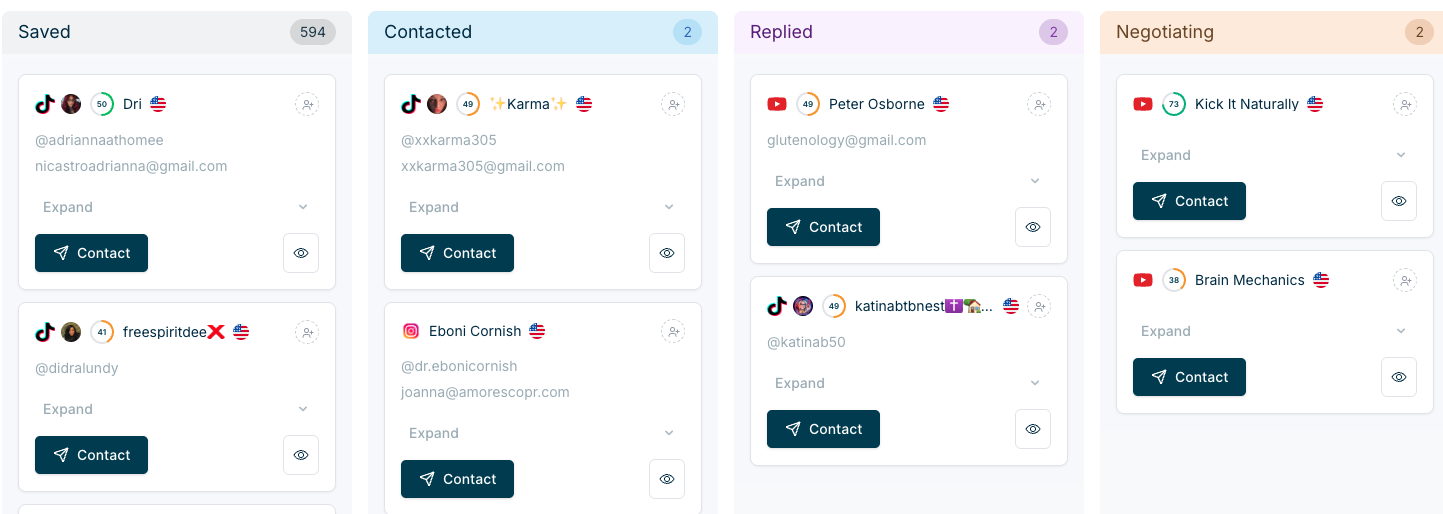The height and width of the screenshot is (514, 1443).
Task: Click the Instagram icon on Eboni Cornish card
Action: pyautogui.click(x=411, y=331)
